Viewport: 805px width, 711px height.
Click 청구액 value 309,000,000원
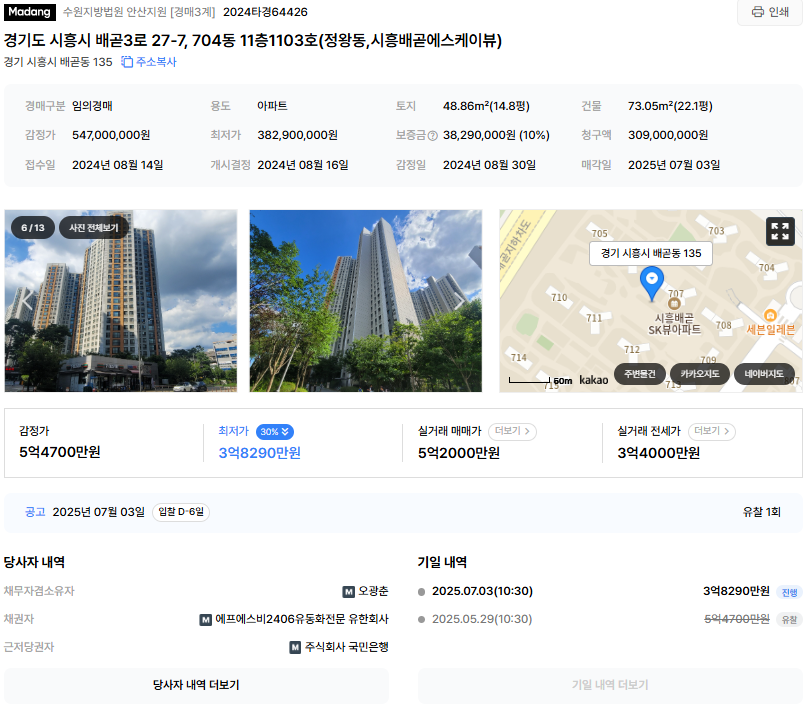[668, 135]
